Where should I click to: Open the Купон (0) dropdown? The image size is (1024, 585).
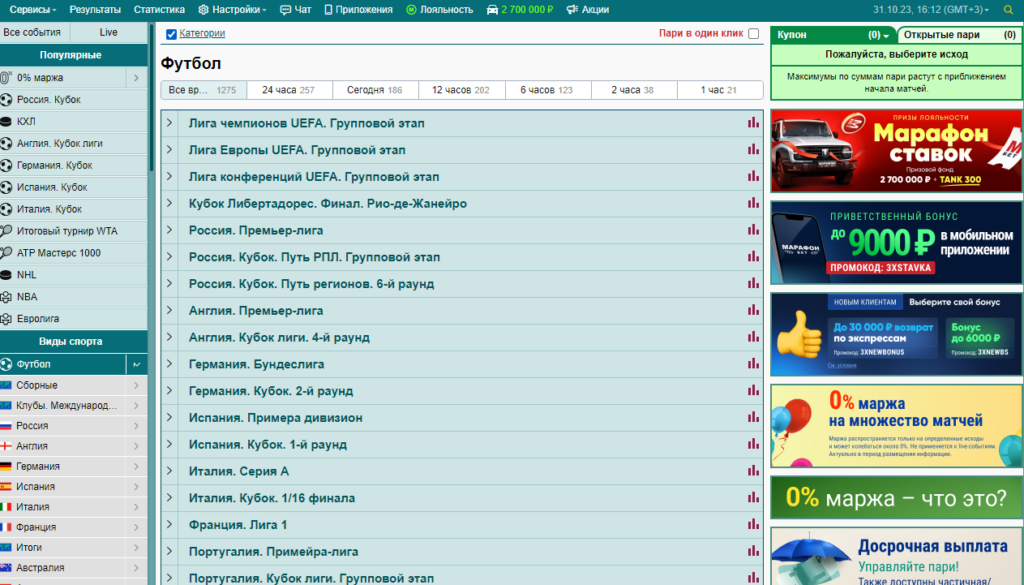[x=879, y=35]
